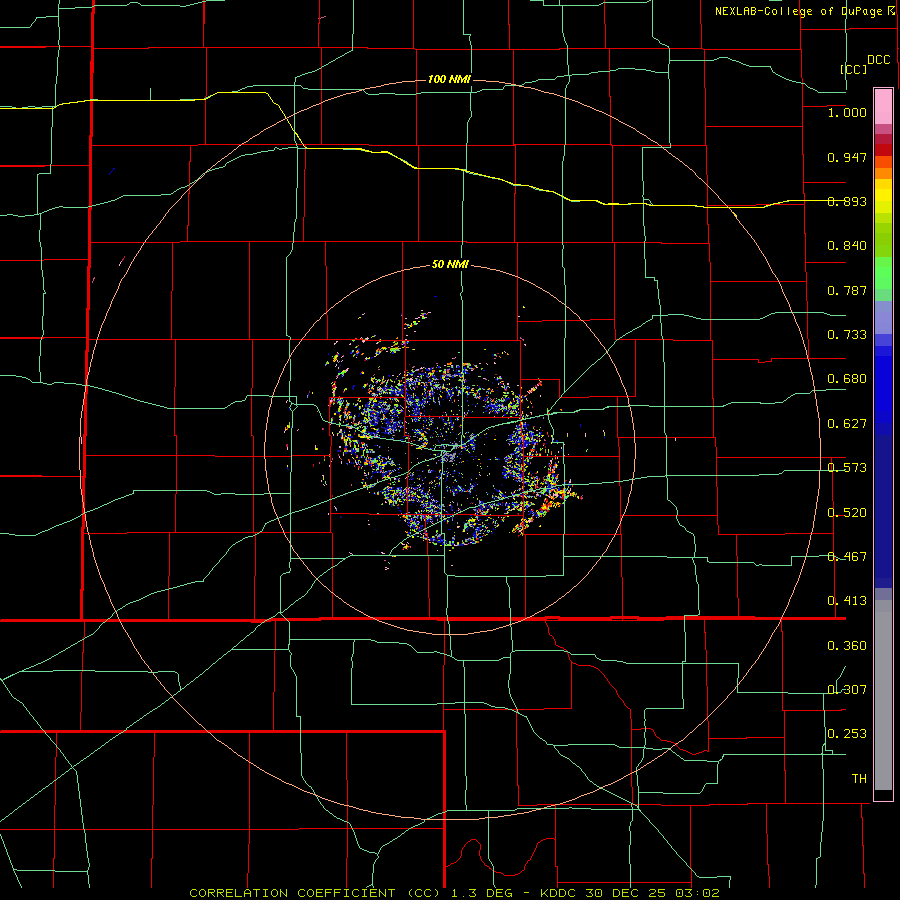Image resolution: width=900 pixels, height=900 pixels.
Task: Click the 0.893 scale value
Action: 847,201
